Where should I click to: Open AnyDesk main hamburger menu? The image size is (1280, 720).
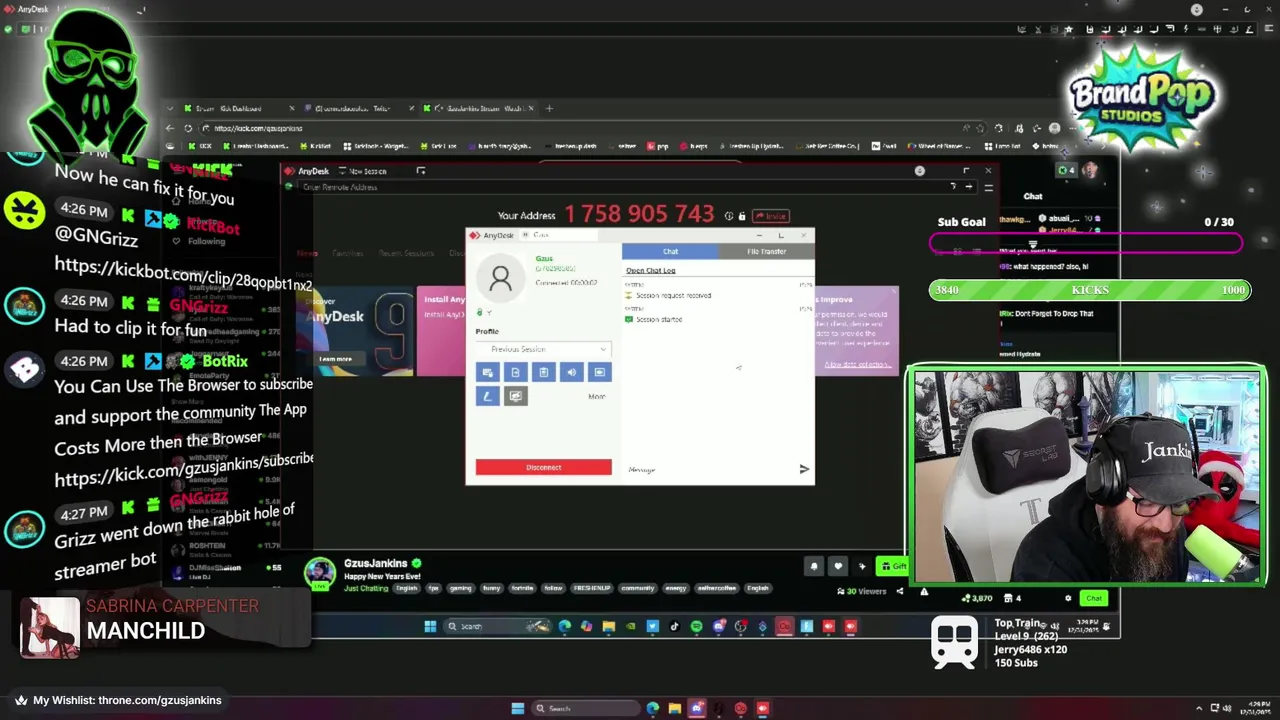click(988, 187)
